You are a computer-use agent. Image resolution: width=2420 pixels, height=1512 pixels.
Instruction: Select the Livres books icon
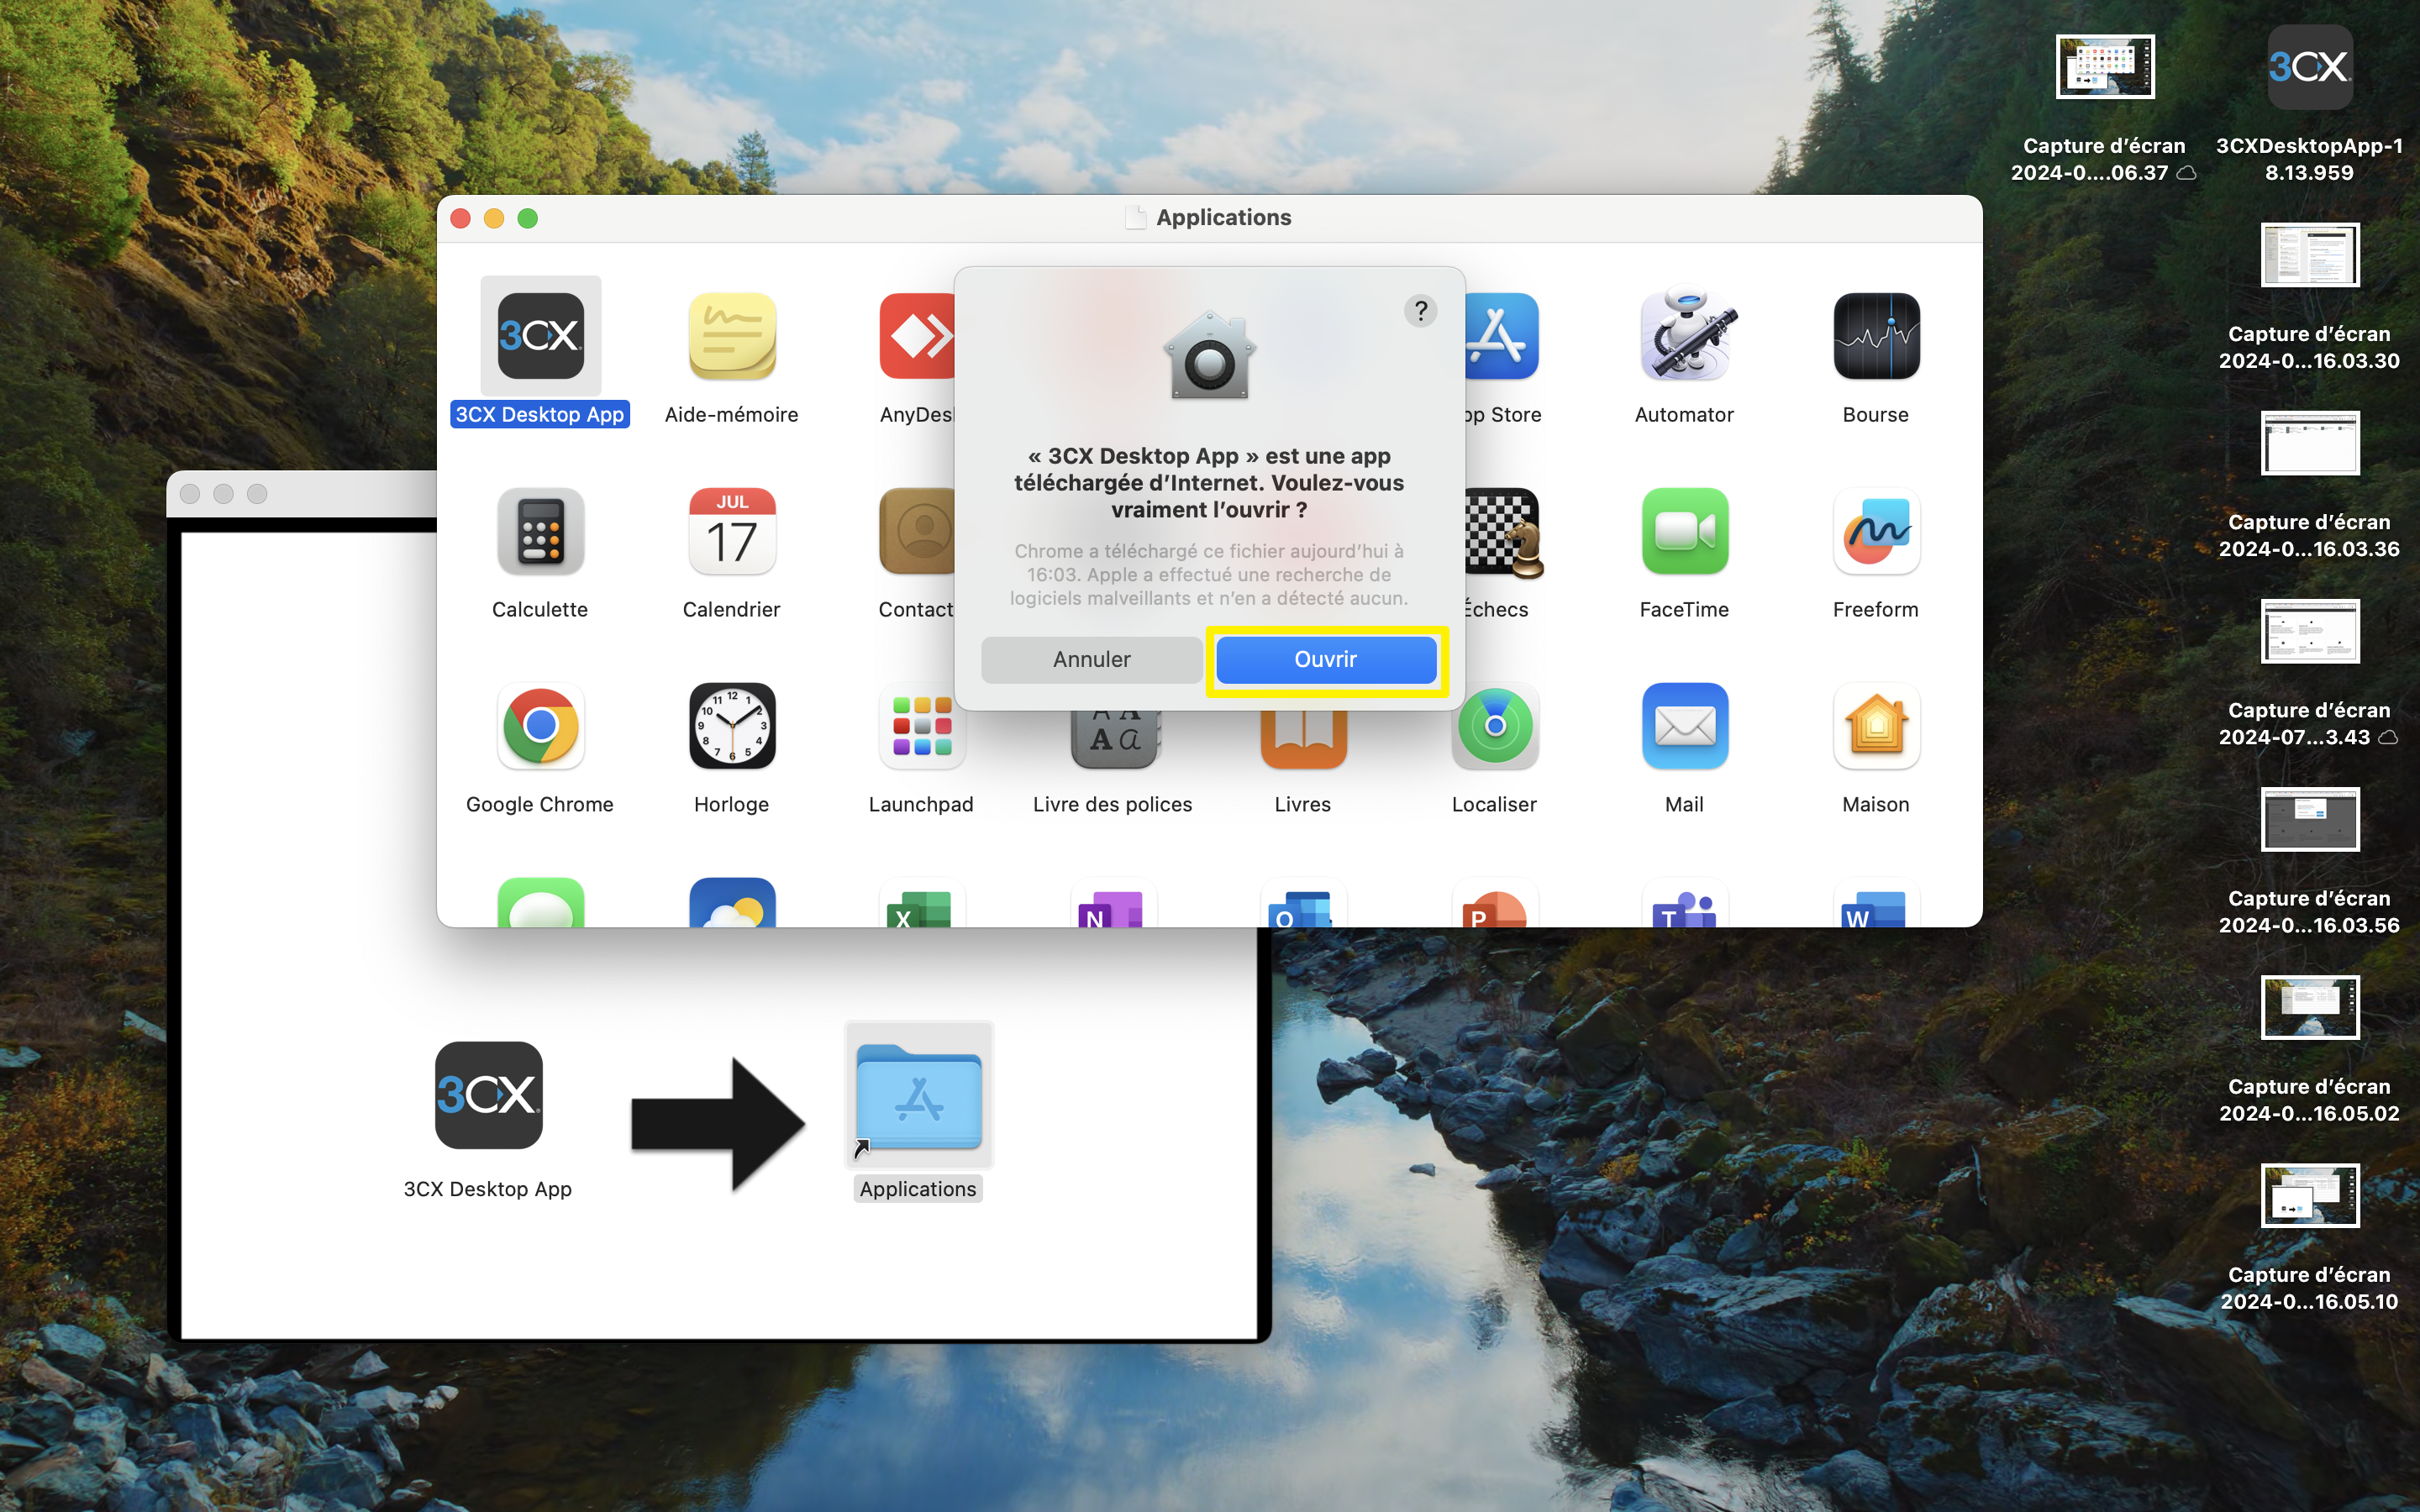1303,740
